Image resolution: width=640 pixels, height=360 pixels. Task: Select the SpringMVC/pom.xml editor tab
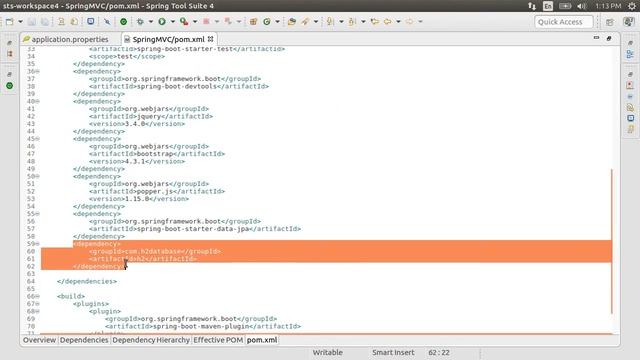click(x=168, y=39)
